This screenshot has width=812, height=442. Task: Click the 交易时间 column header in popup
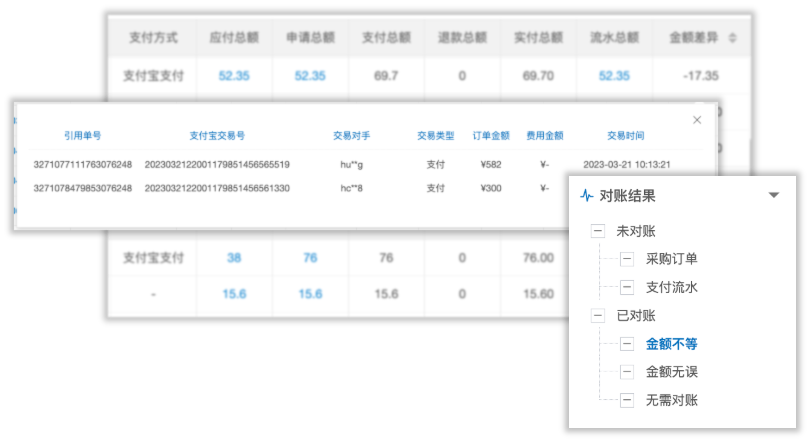[625, 135]
